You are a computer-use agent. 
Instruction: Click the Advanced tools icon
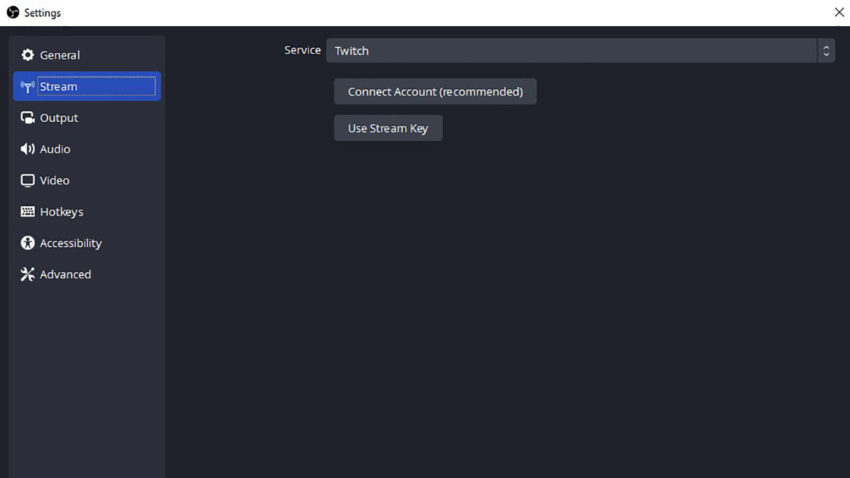(27, 274)
